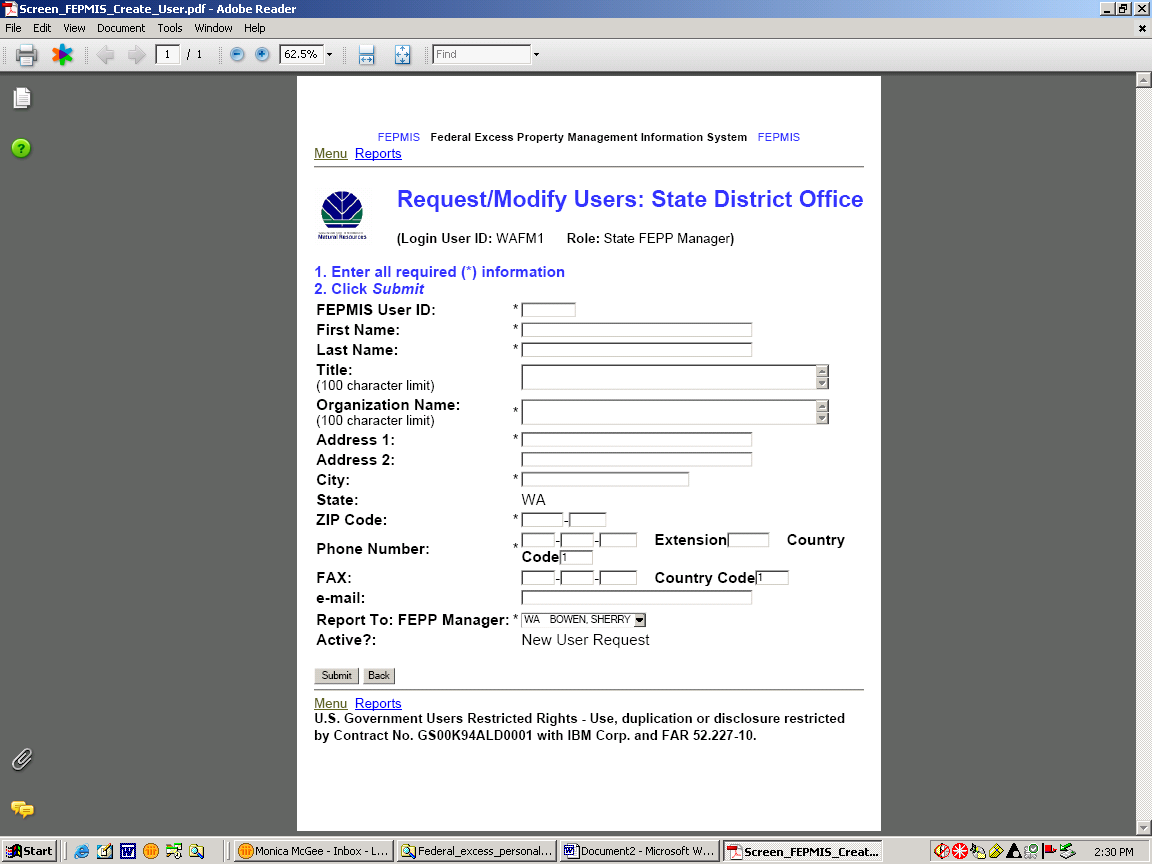Click the red asterisk system tray icon
Viewport: 1152px width, 864px height.
click(960, 852)
